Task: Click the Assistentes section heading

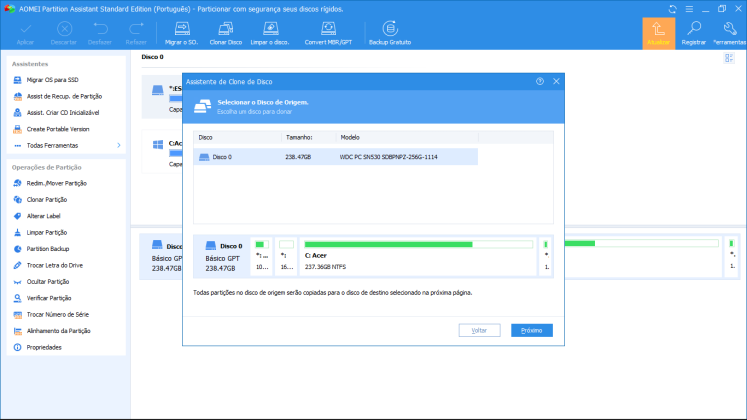Action: [30, 64]
